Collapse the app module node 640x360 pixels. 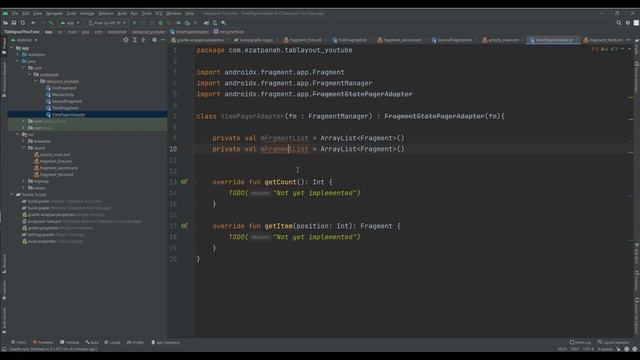[11, 48]
